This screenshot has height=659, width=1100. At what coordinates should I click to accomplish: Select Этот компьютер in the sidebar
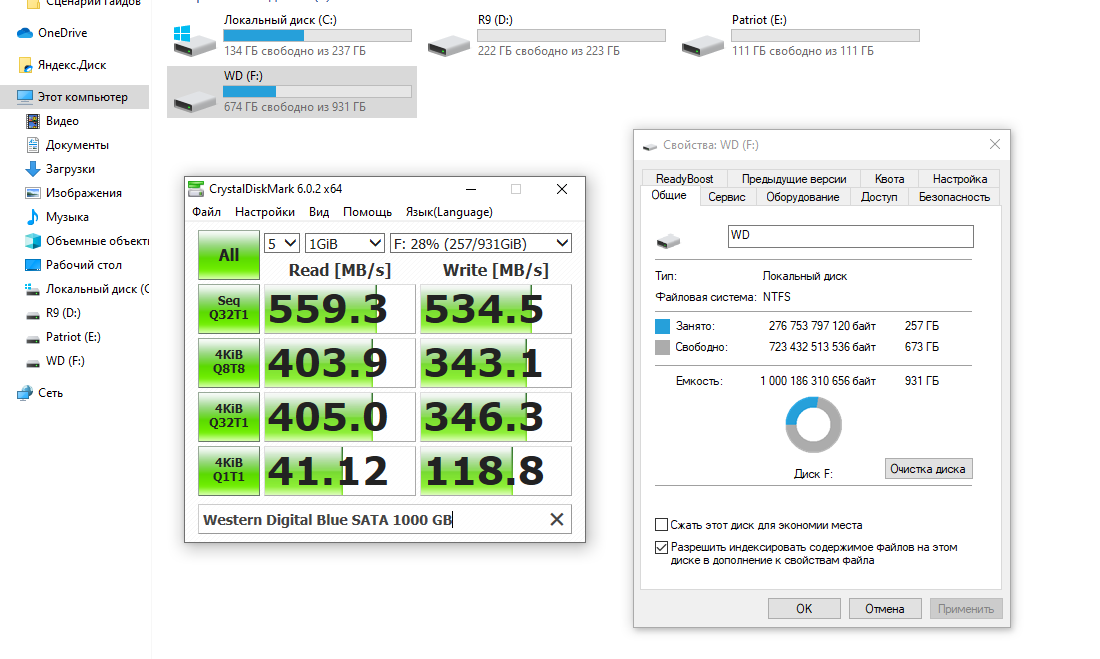[74, 97]
